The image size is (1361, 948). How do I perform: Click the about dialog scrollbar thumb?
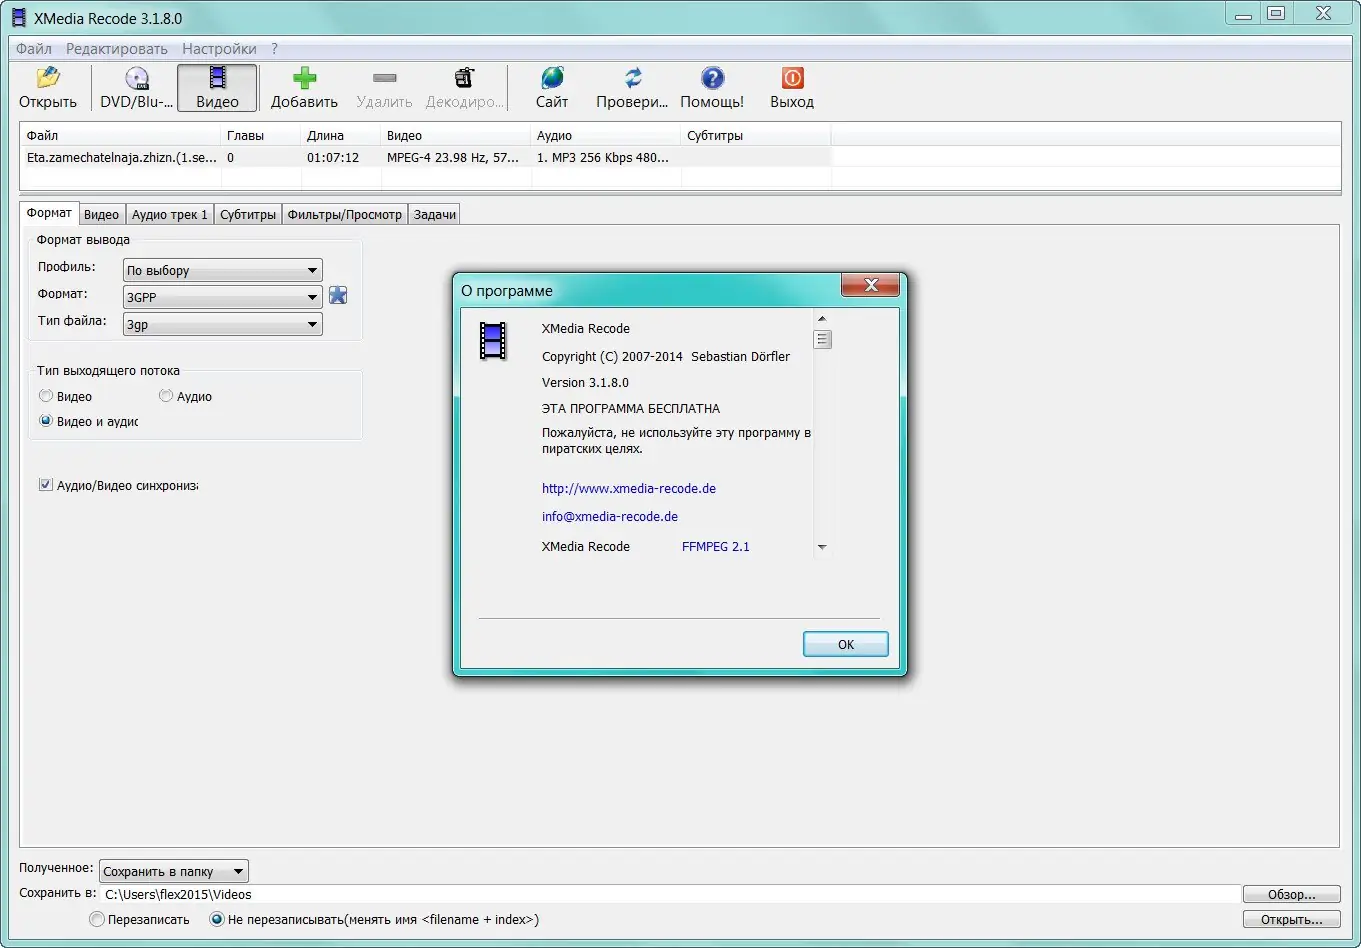pos(823,339)
